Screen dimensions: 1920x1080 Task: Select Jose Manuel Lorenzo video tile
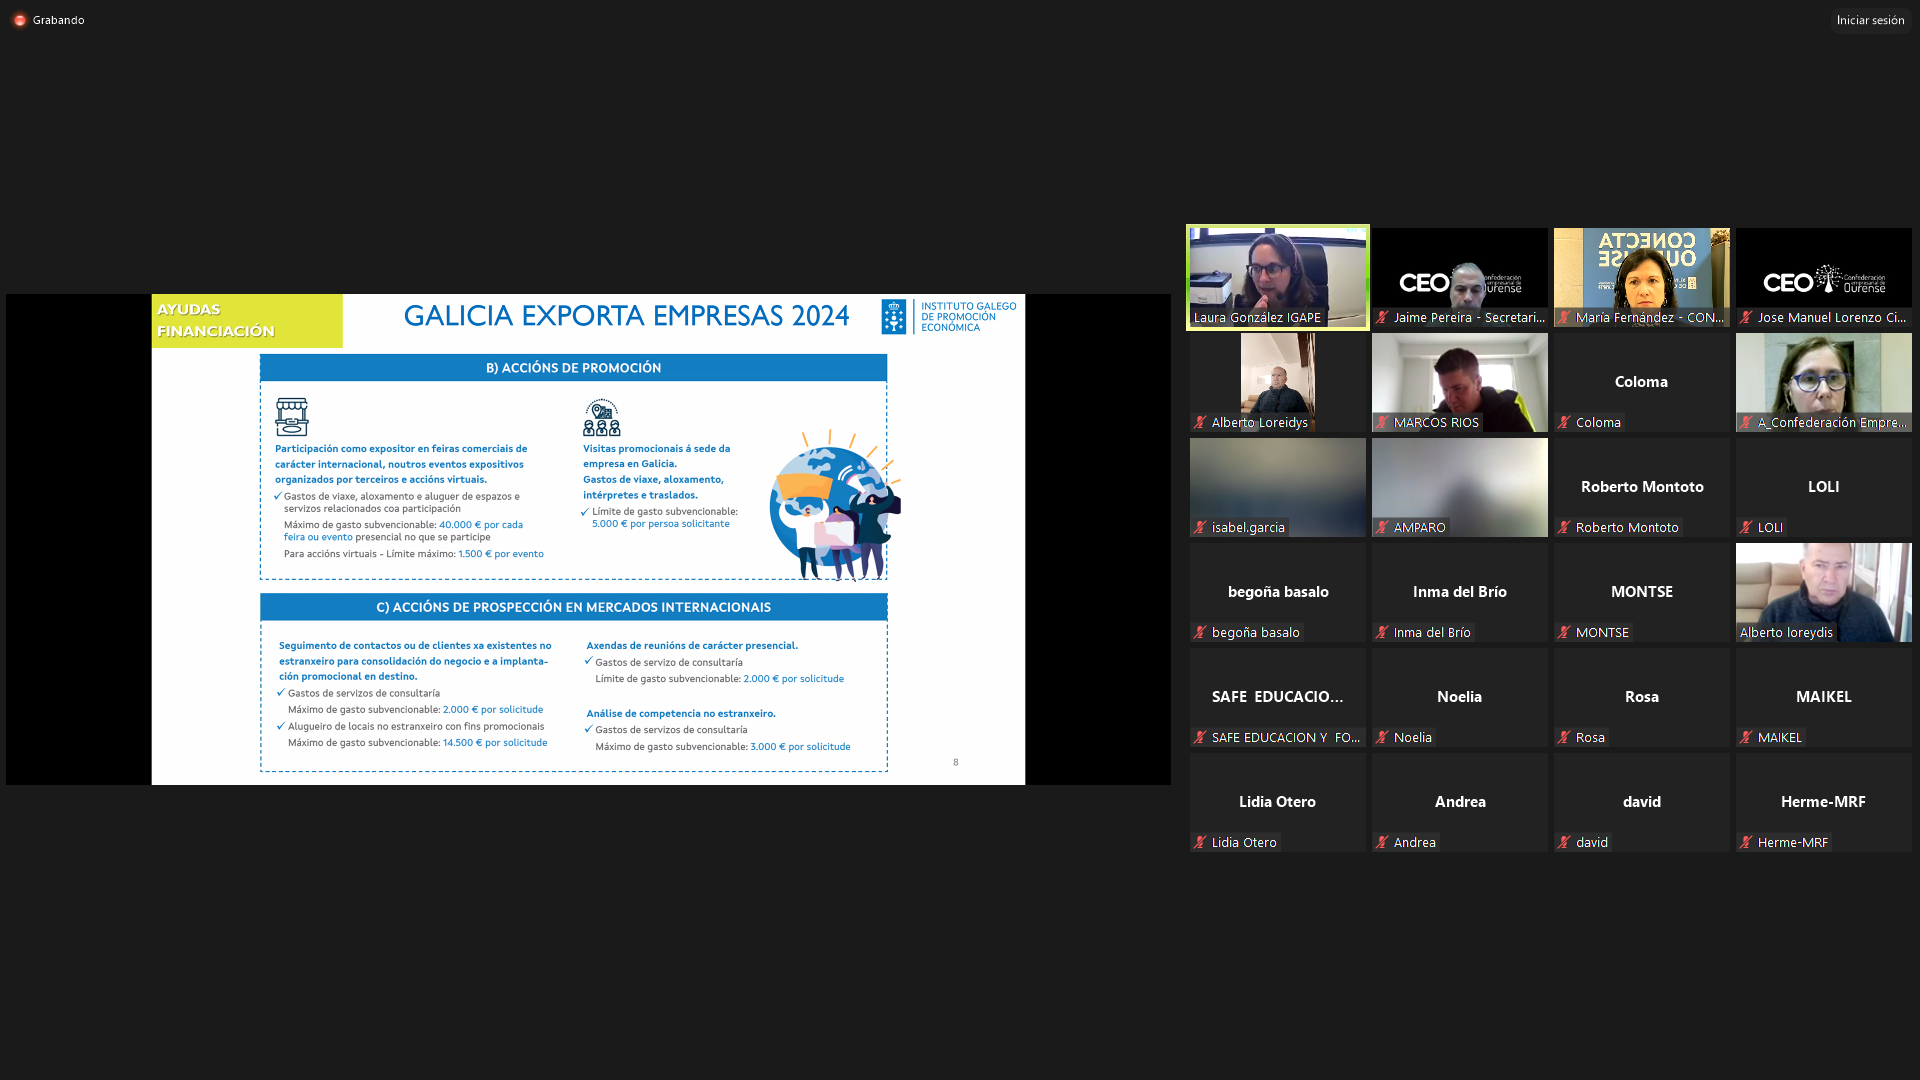point(1823,277)
